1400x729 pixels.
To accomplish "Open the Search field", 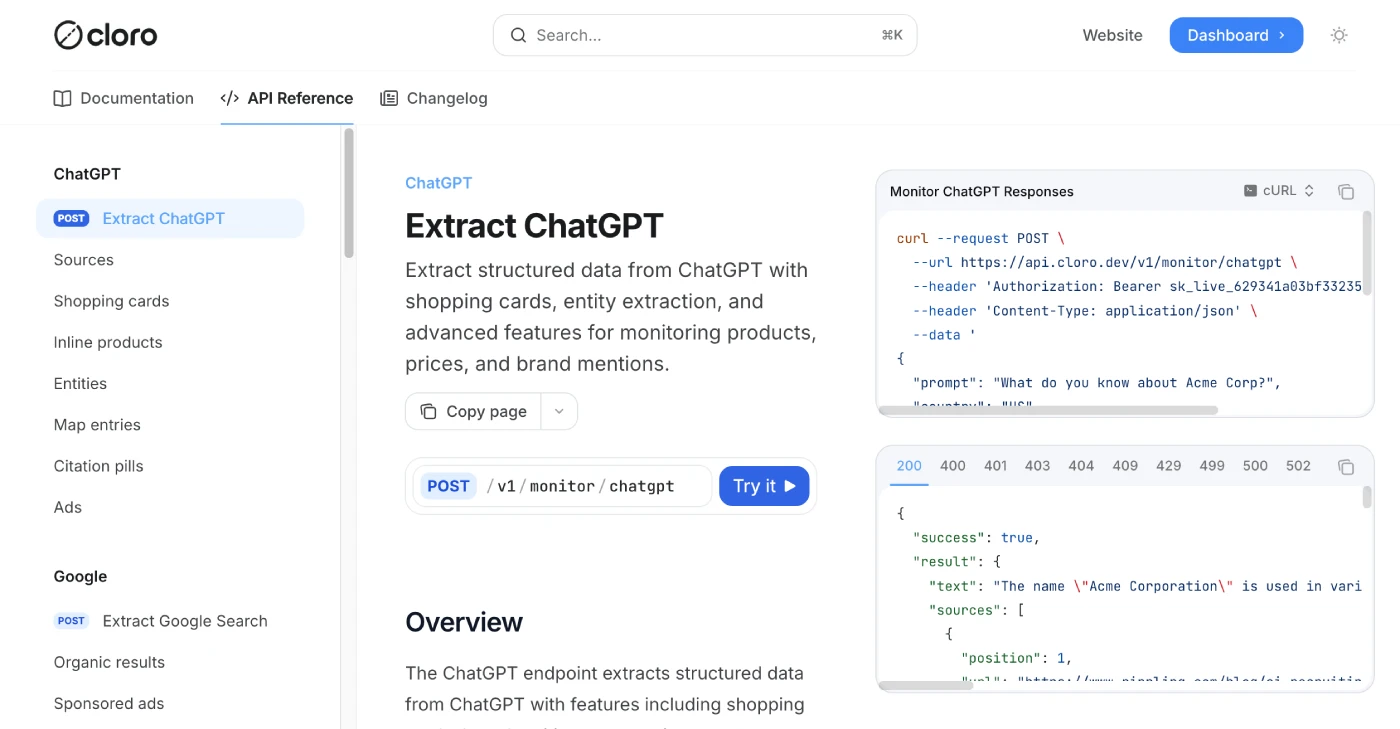I will tap(705, 35).
